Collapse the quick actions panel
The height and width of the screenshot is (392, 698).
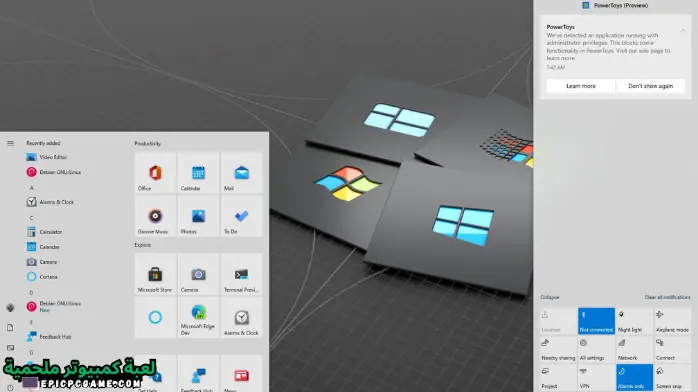[x=550, y=297]
